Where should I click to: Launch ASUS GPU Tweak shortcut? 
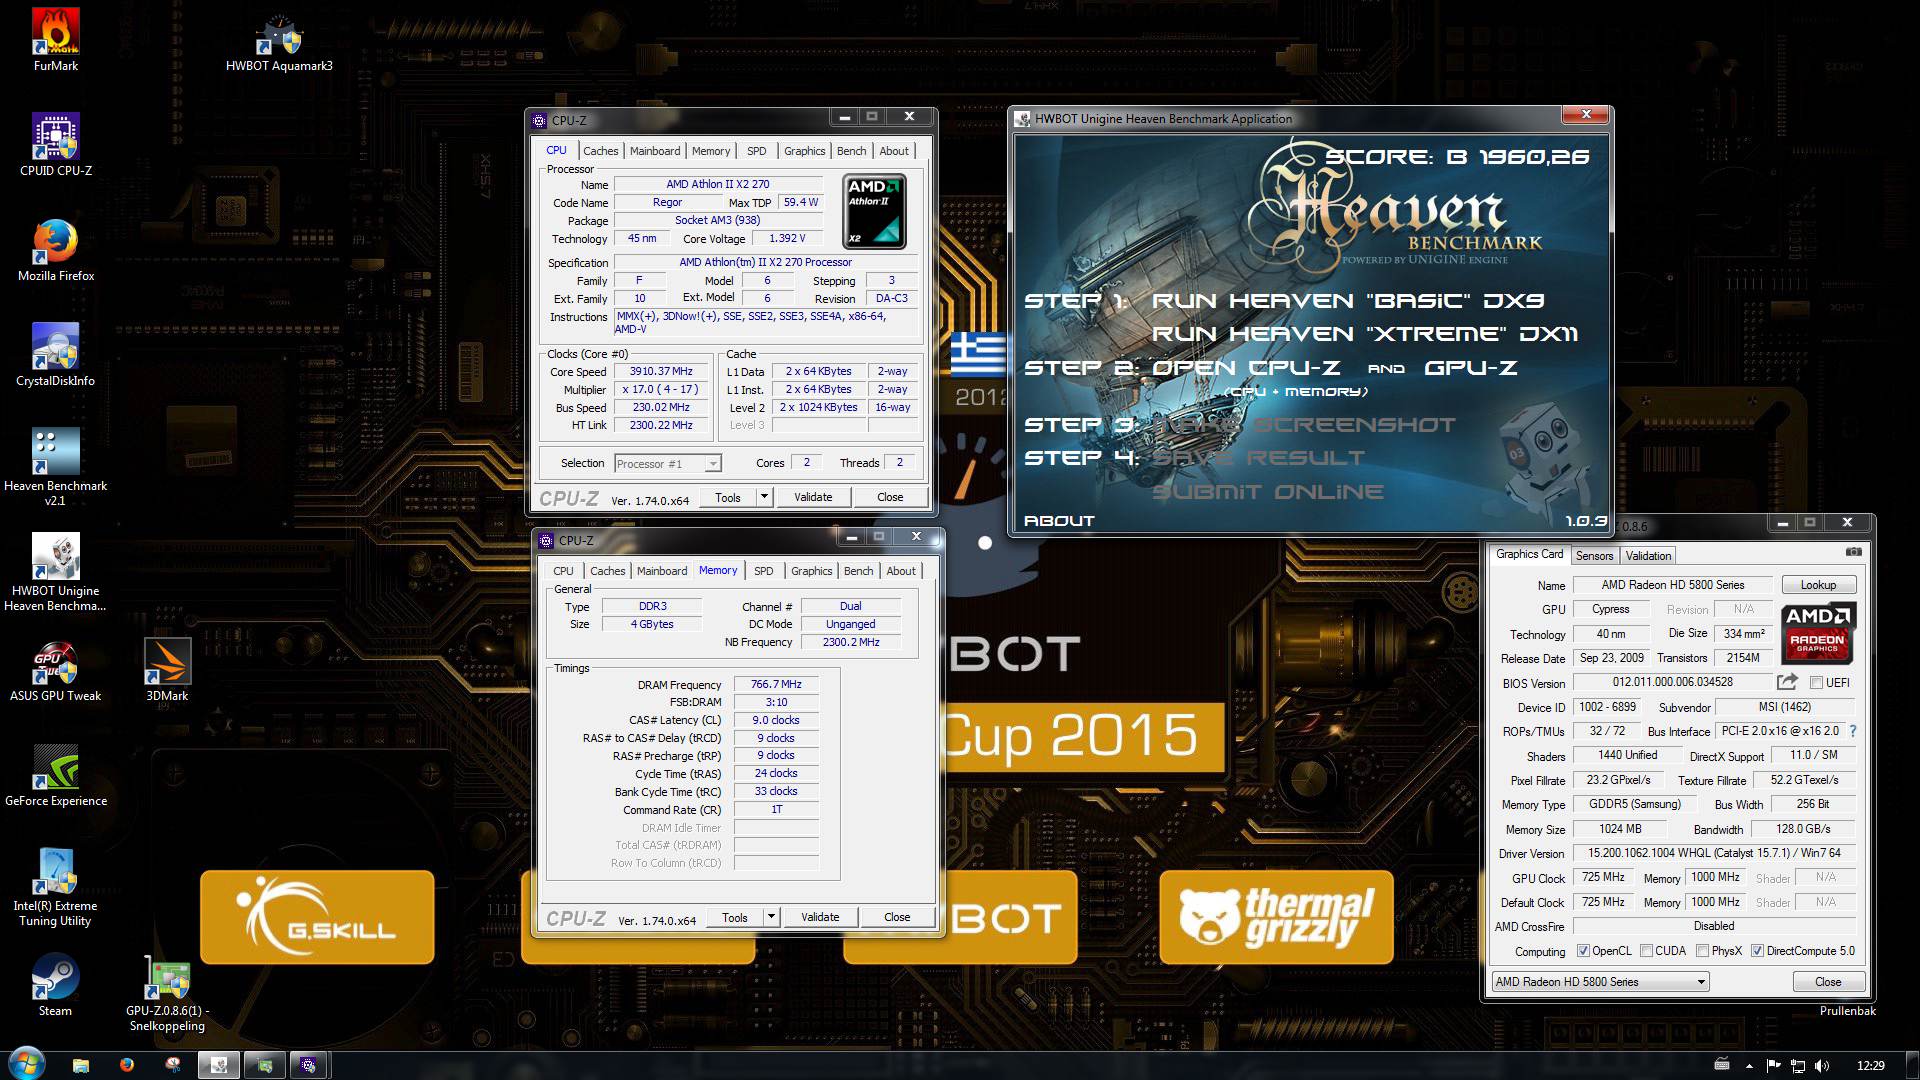56,670
